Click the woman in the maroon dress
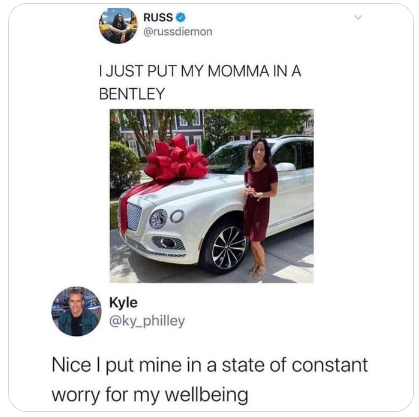The height and width of the screenshot is (417, 419). pos(259,207)
